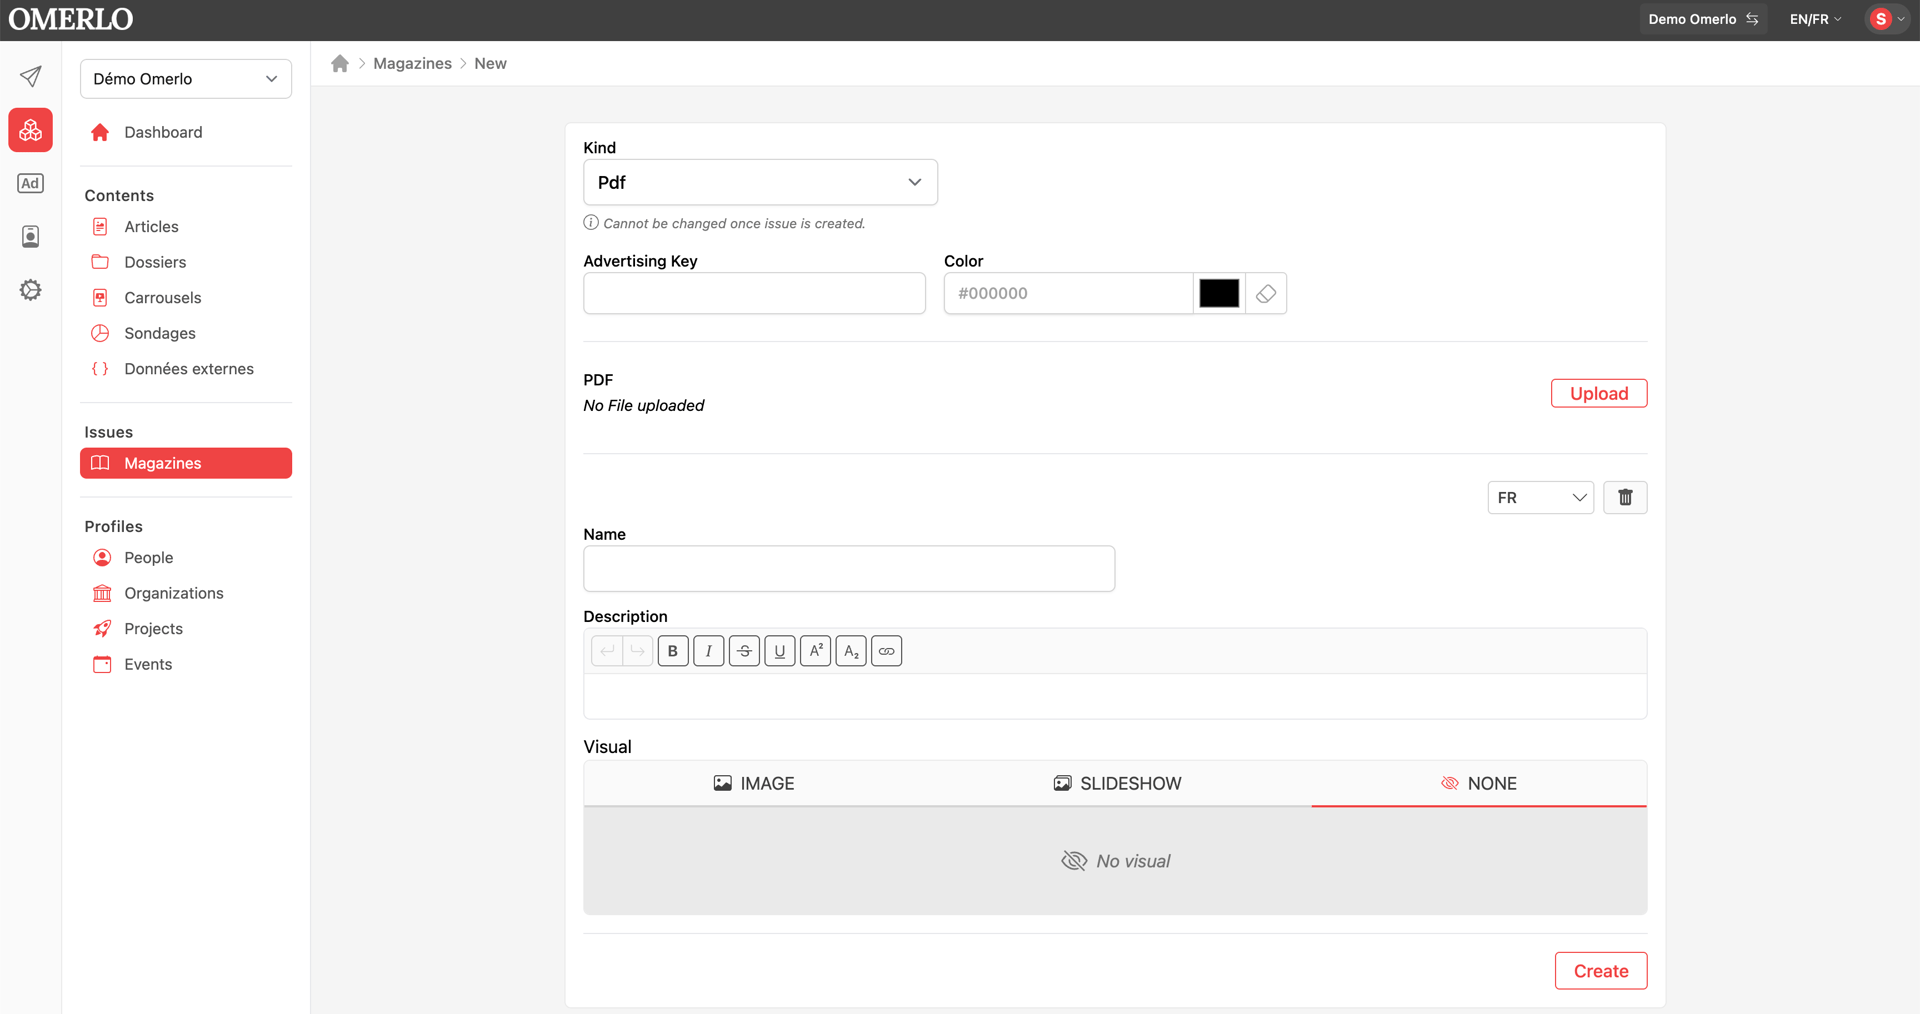Image resolution: width=1920 pixels, height=1014 pixels.
Task: Toggle underline formatting in description
Action: (780, 651)
